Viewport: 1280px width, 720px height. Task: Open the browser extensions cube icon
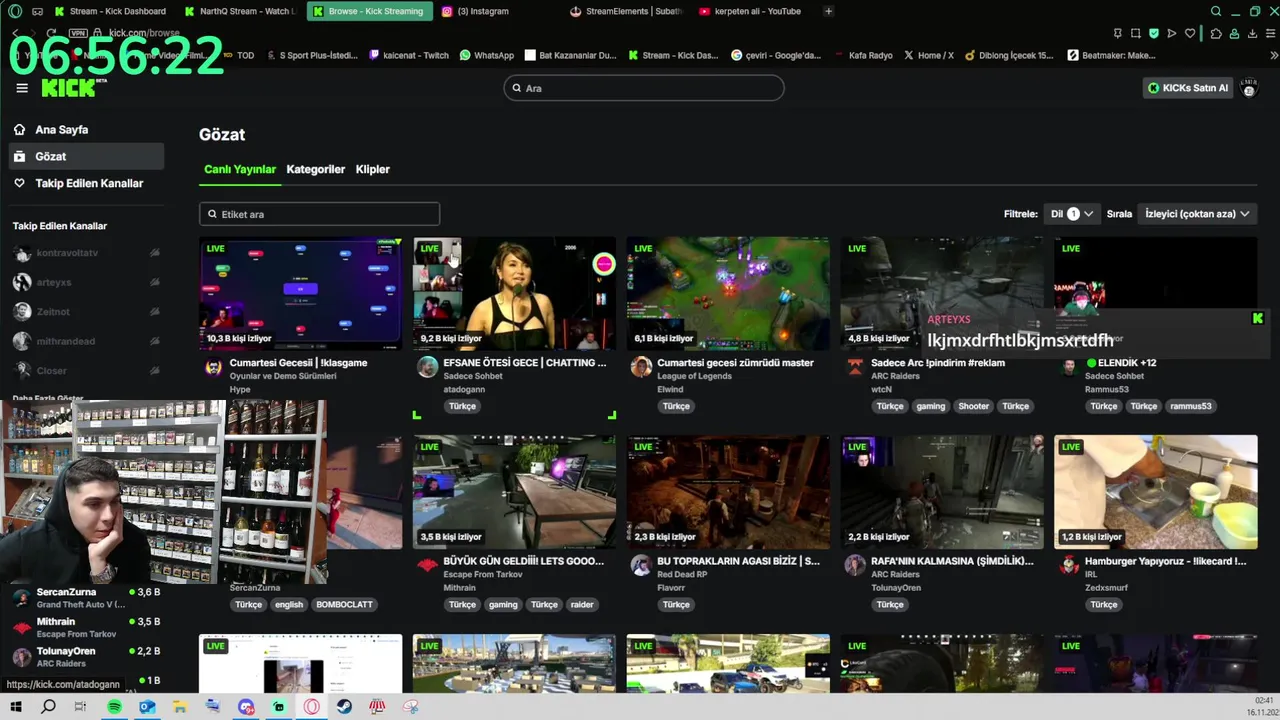pyautogui.click(x=1216, y=34)
